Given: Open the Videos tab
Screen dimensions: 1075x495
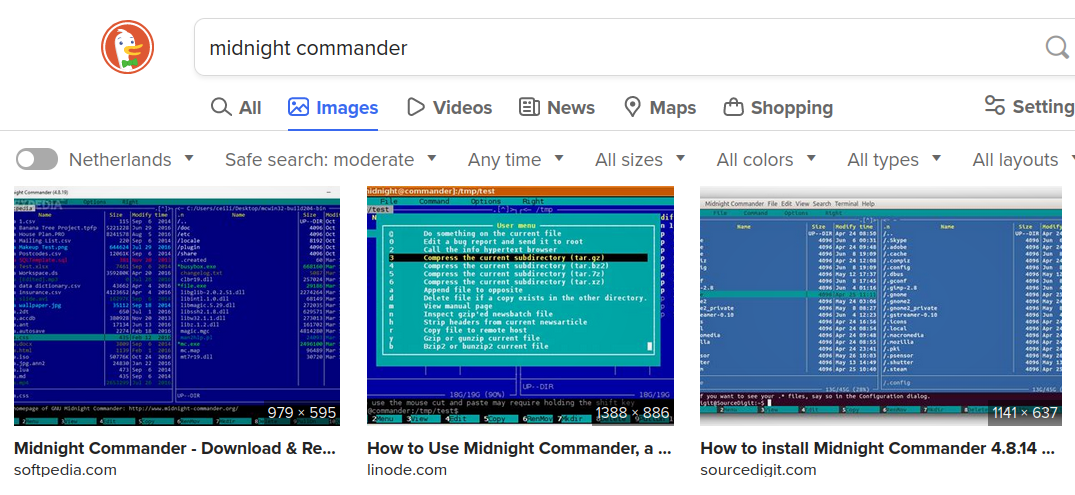Looking at the screenshot, I should [449, 108].
